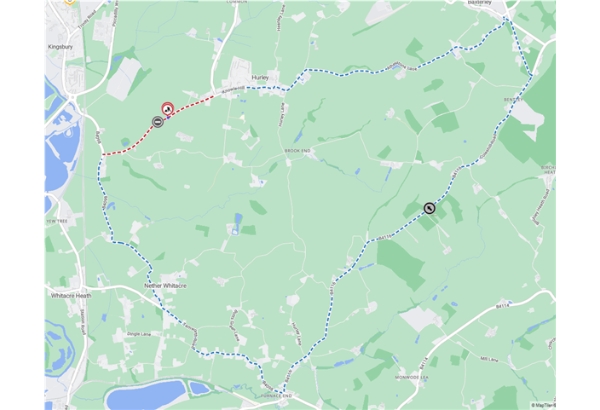Click the large blue reservoir at bottom
This screenshot has height=410, width=600.
145,394
